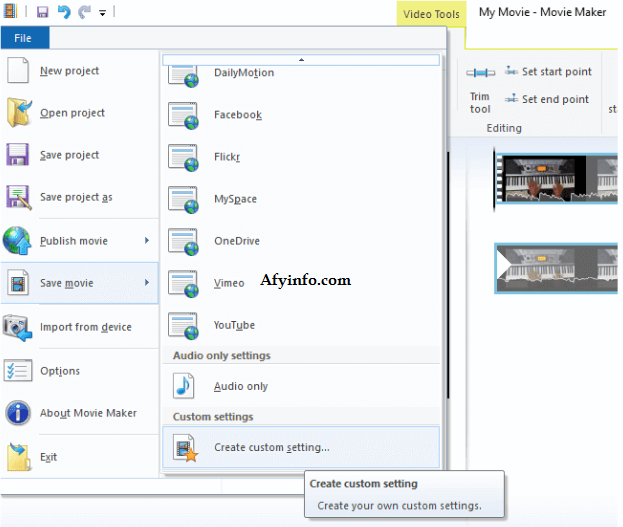Image resolution: width=623 pixels, height=527 pixels.
Task: Select the Video Tools contextual tab
Action: tap(431, 14)
